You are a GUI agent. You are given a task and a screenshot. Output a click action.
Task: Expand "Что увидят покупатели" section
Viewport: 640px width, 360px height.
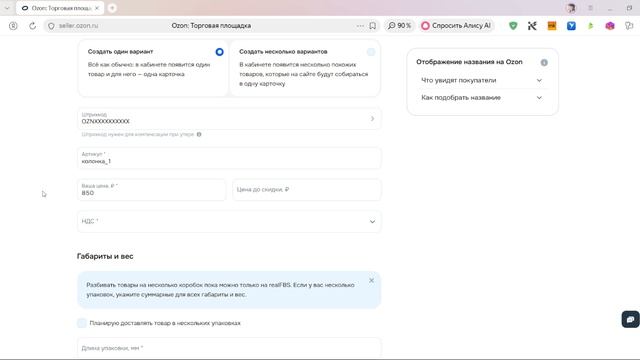pyautogui.click(x=482, y=80)
